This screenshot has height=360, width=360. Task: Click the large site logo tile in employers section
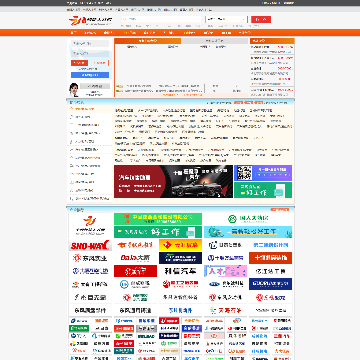point(90,225)
